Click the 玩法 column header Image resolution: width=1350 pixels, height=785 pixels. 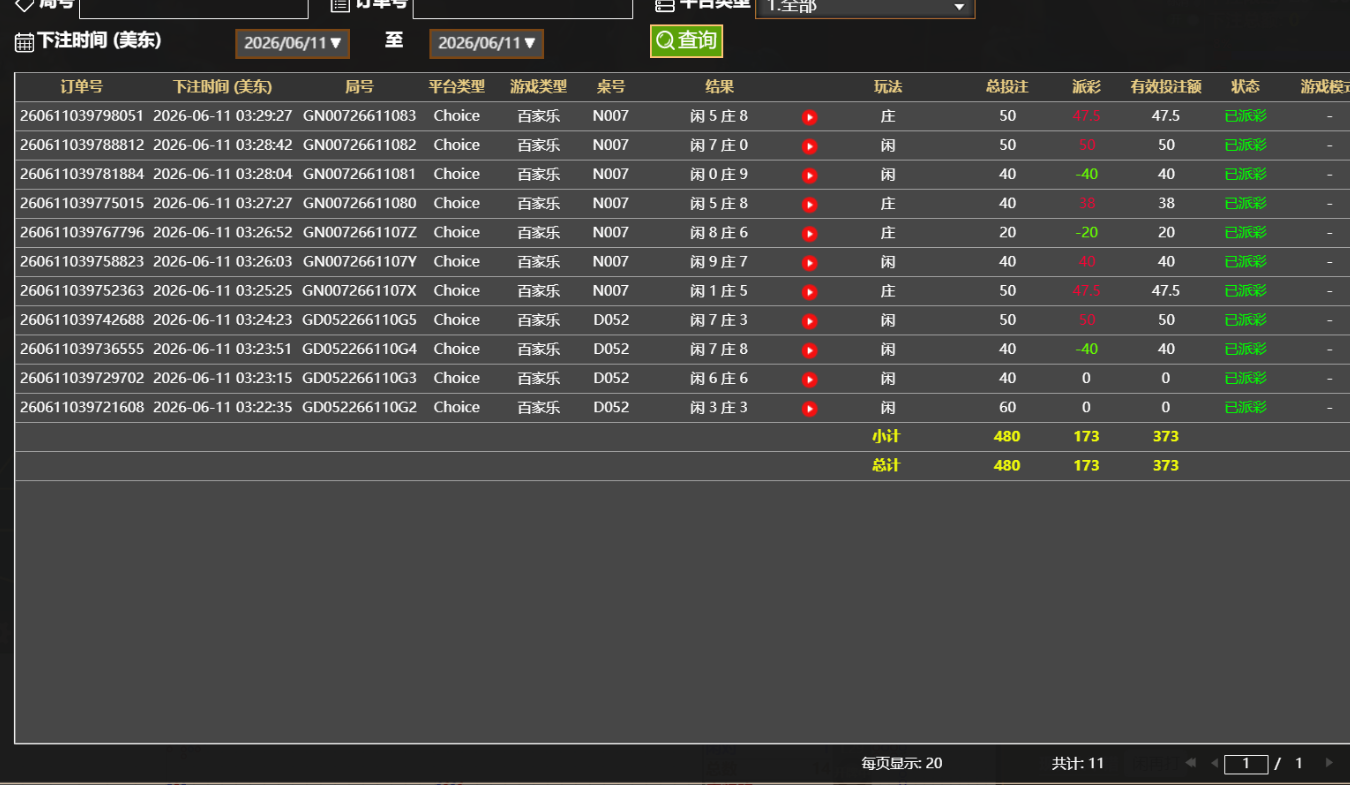(888, 87)
